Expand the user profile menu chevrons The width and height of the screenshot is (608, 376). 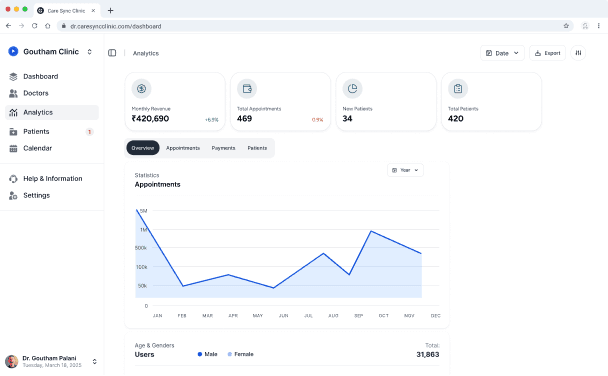click(95, 361)
